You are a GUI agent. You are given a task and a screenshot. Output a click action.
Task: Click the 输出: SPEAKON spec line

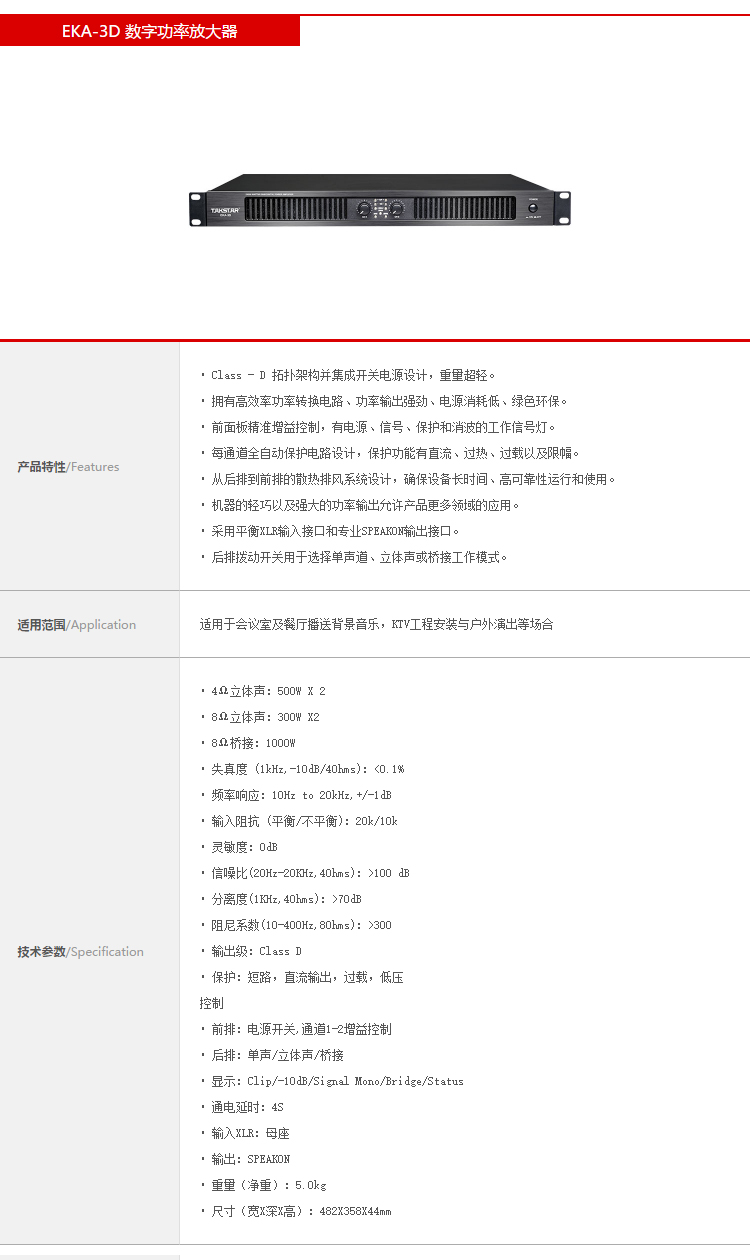pos(245,1159)
